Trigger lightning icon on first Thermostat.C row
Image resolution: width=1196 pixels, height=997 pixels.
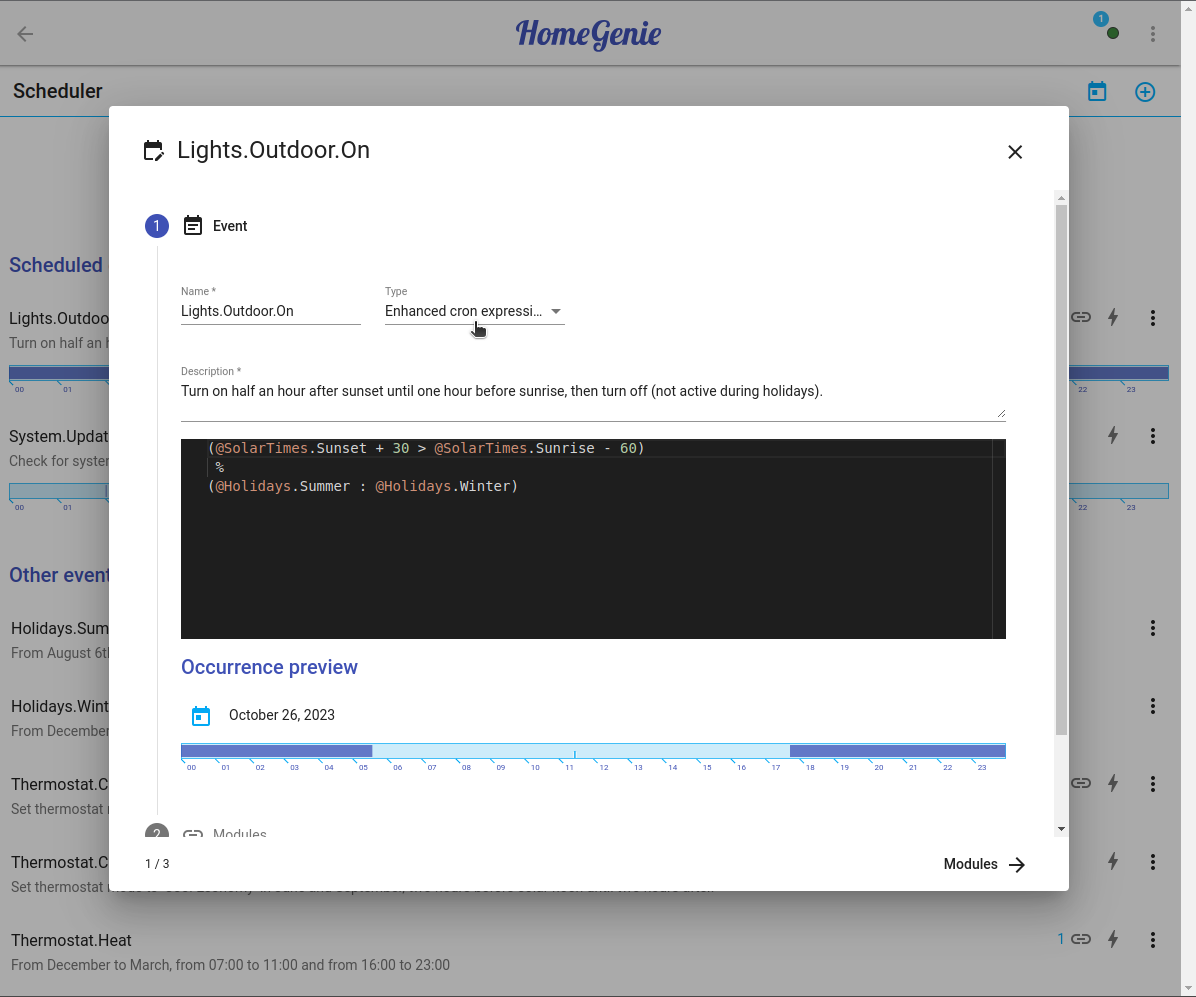(x=1113, y=783)
